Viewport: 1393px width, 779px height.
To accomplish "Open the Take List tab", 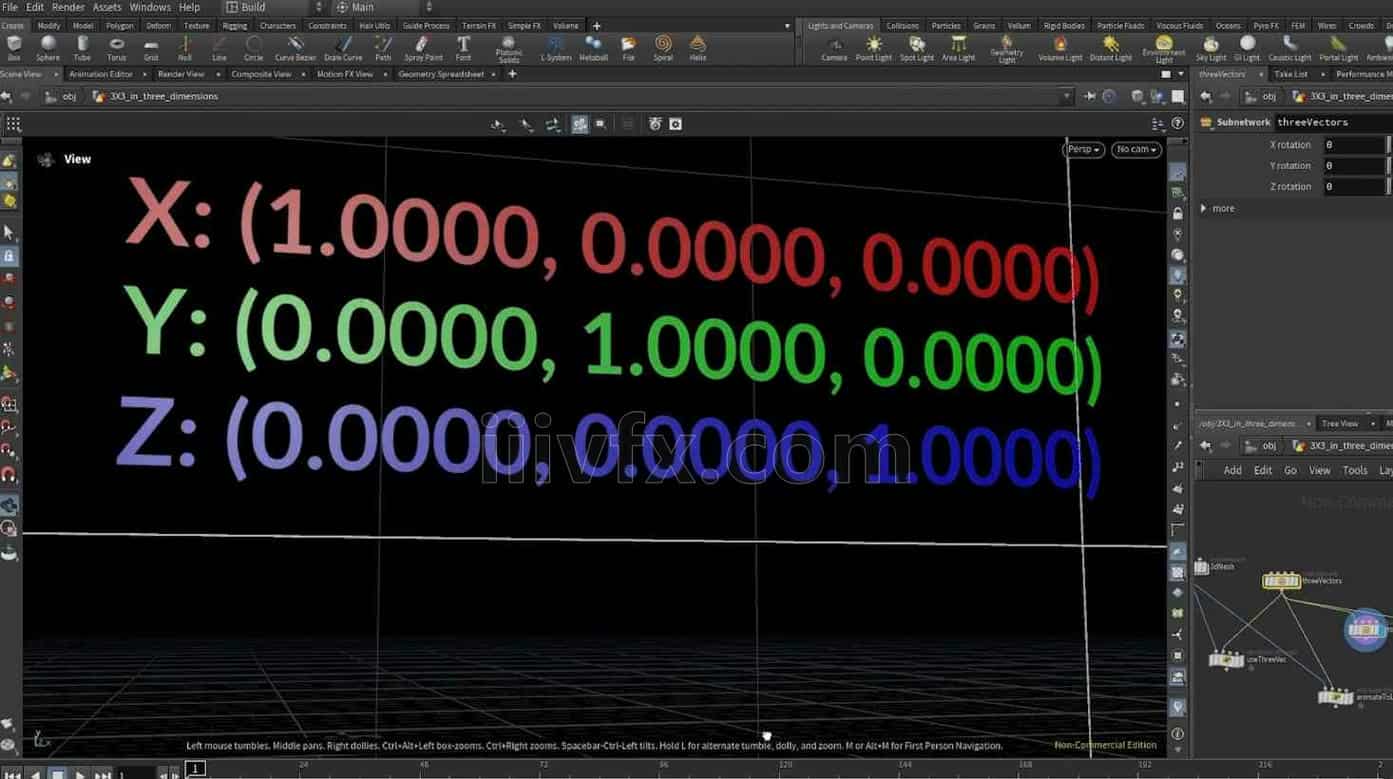I will [x=1291, y=74].
